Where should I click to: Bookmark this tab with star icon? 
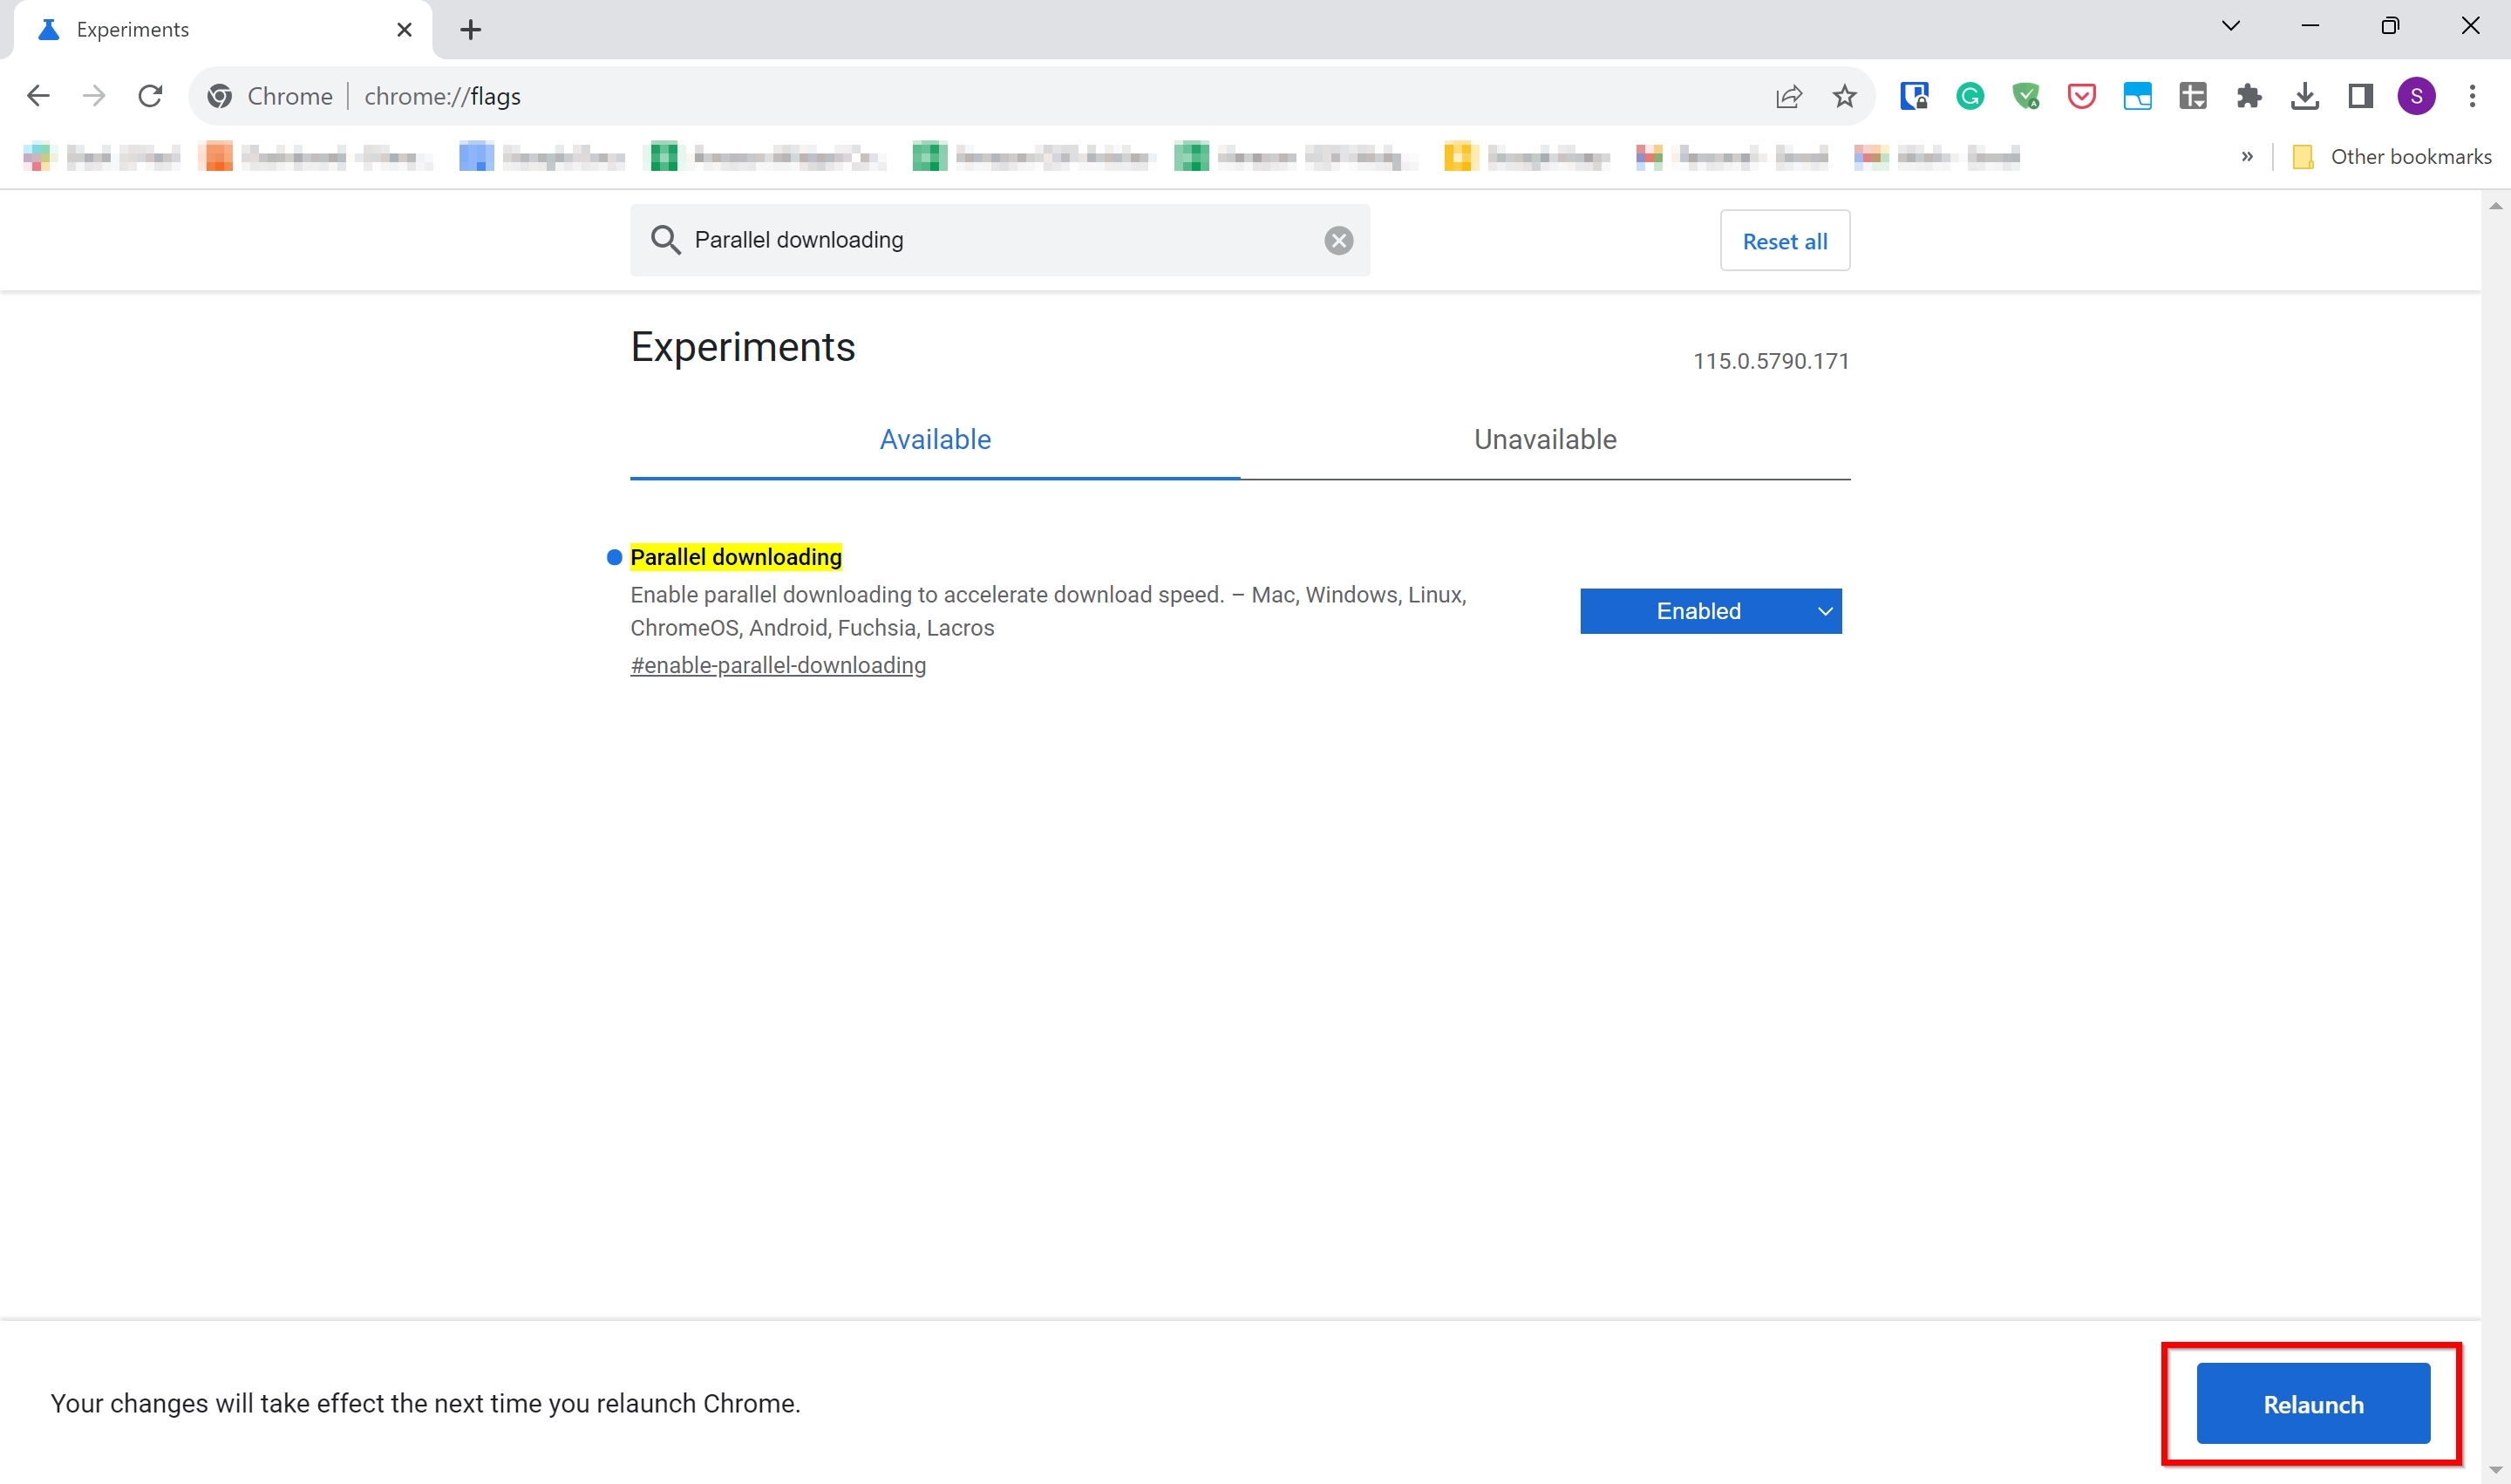1844,96
